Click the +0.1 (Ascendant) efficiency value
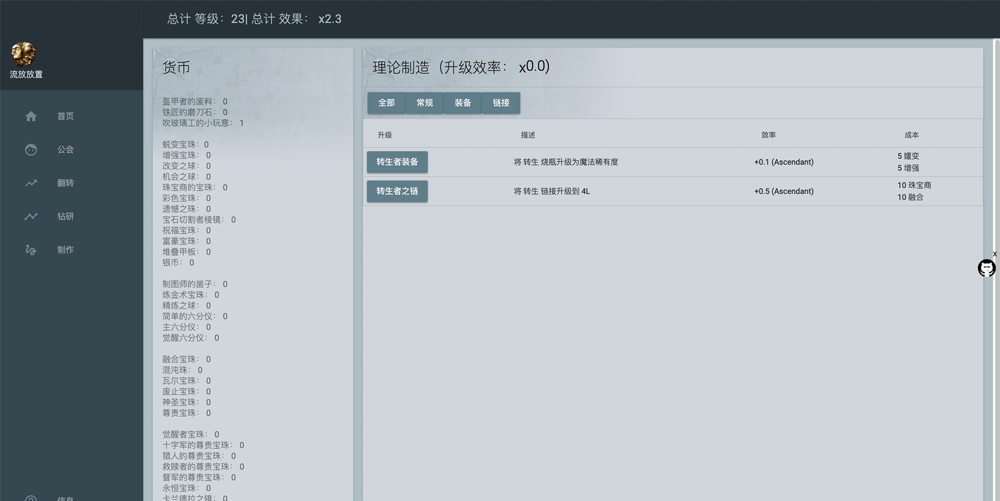Image resolution: width=1000 pixels, height=501 pixels. (784, 162)
